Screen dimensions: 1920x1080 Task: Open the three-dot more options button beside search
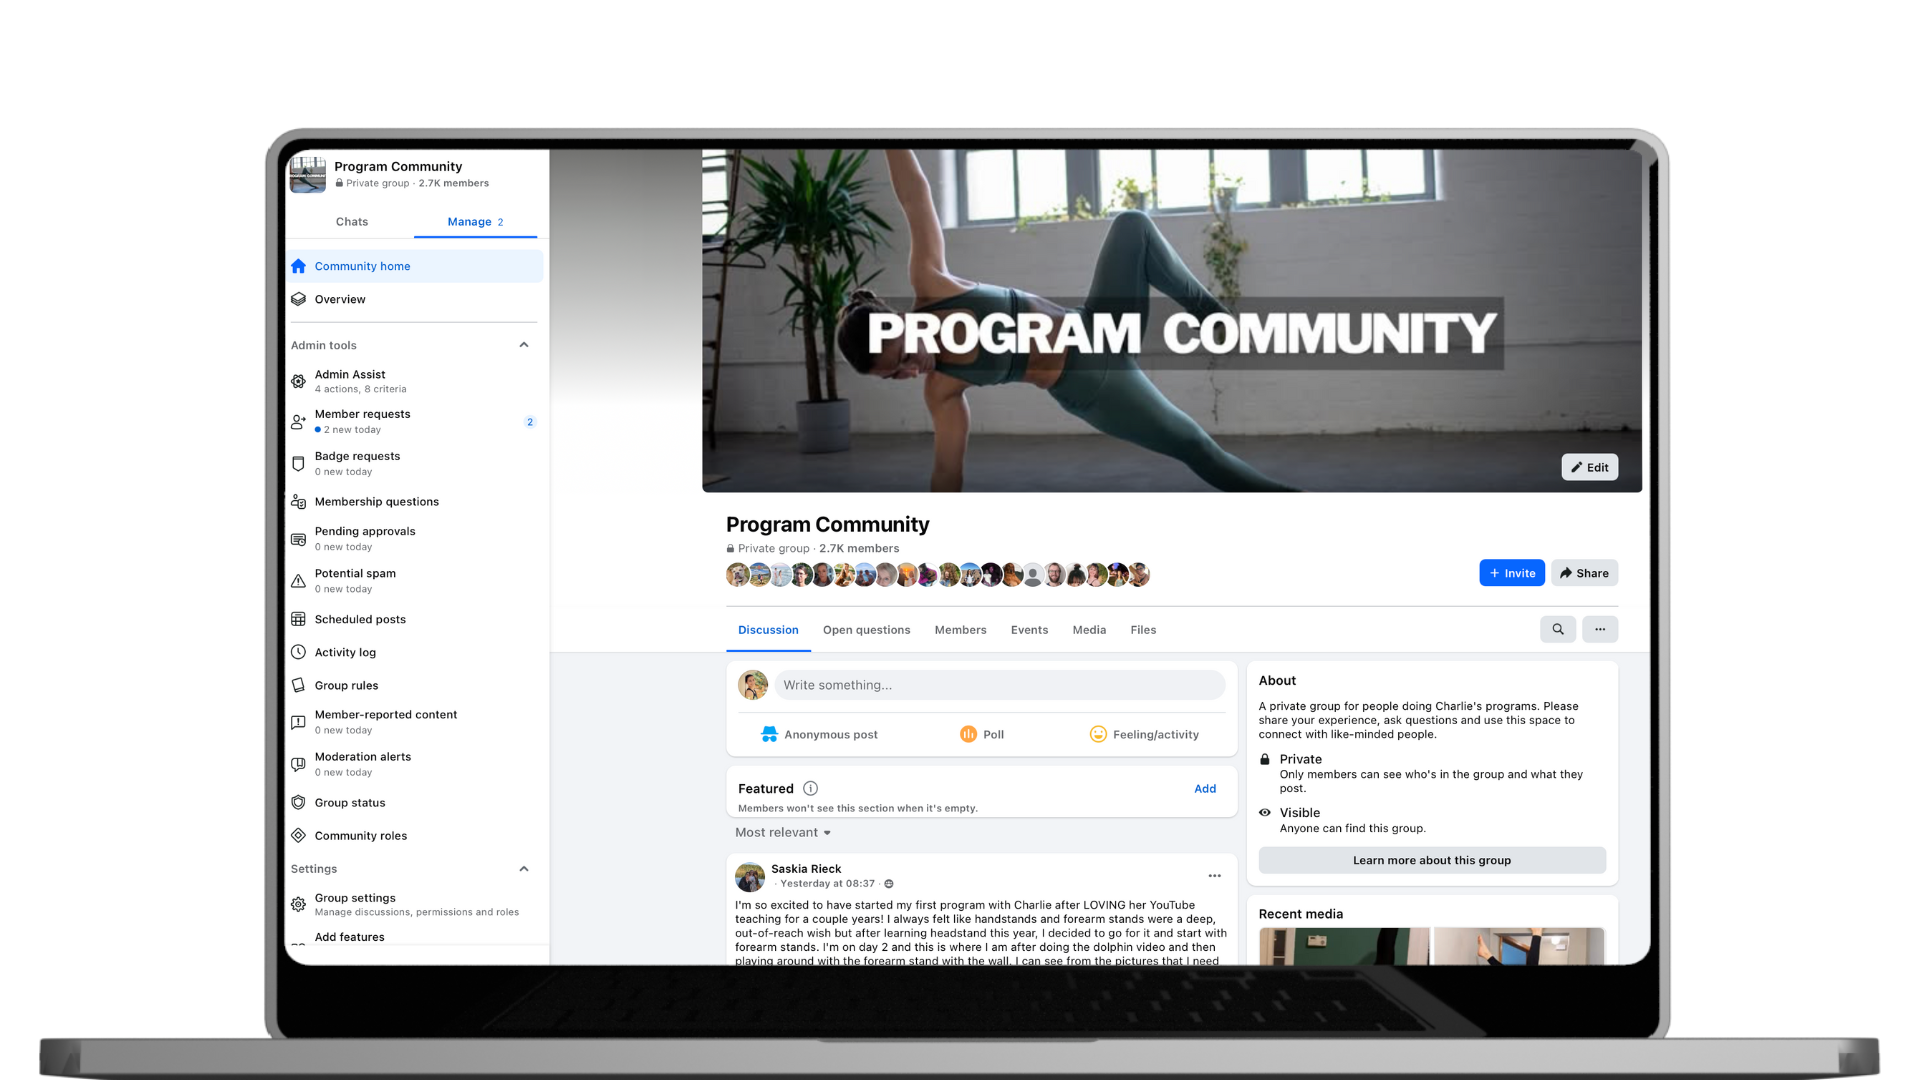point(1600,629)
